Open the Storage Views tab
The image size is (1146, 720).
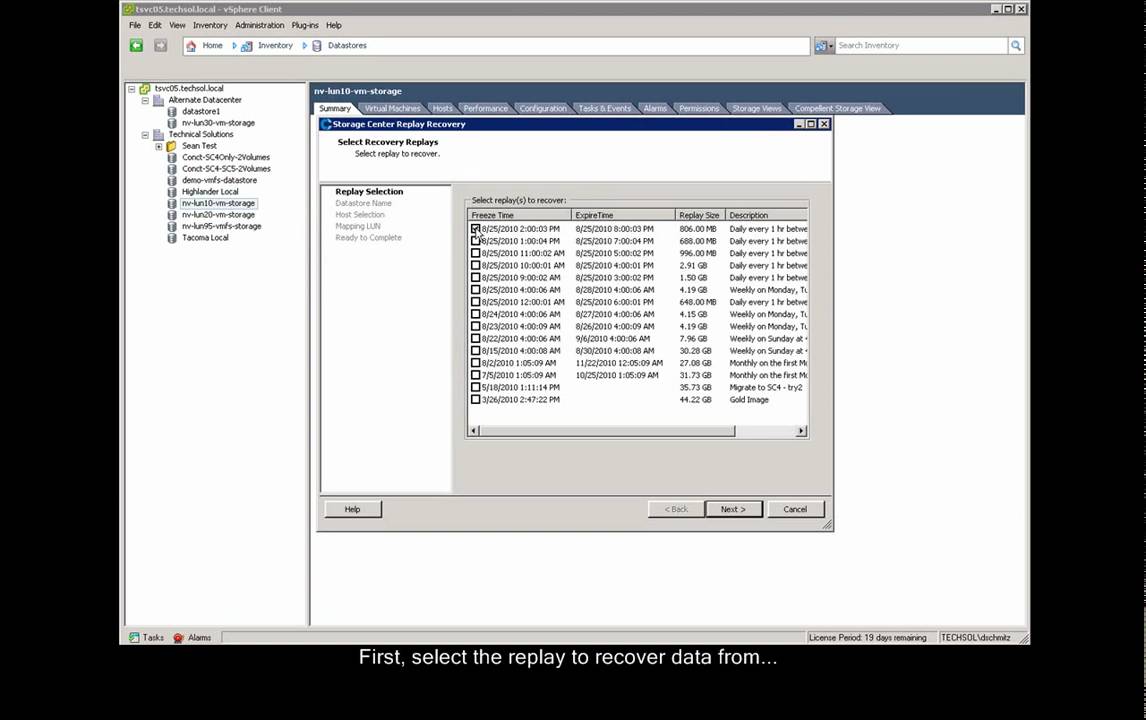[x=756, y=108]
